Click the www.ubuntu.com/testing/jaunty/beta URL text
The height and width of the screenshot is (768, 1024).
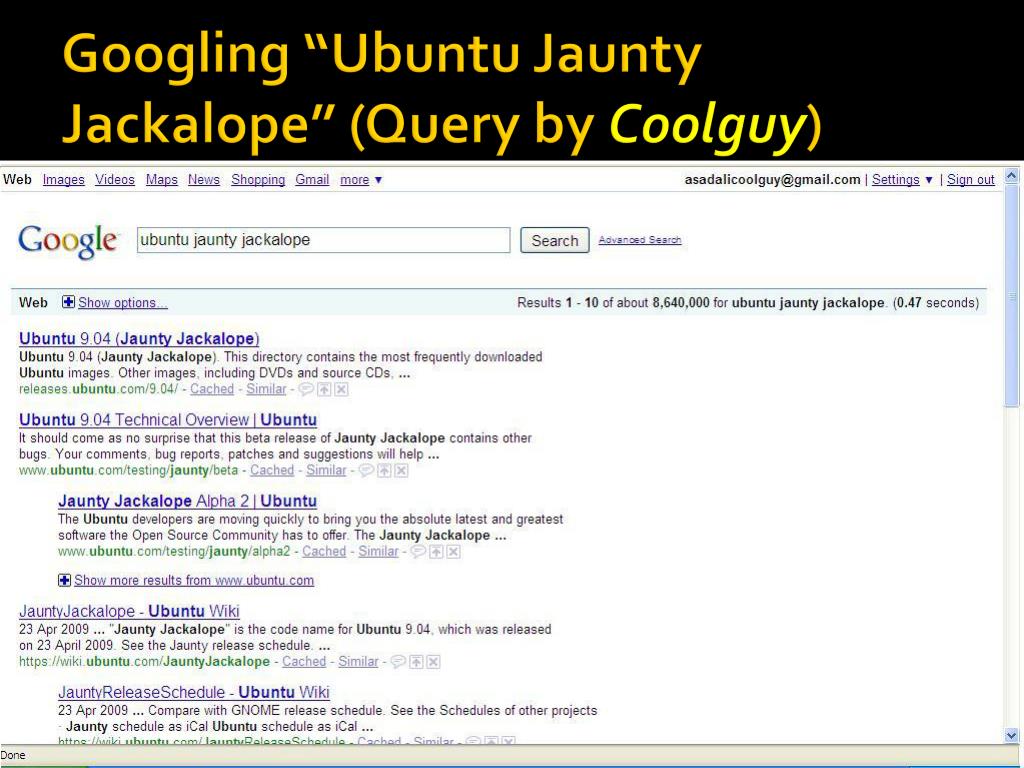point(129,470)
